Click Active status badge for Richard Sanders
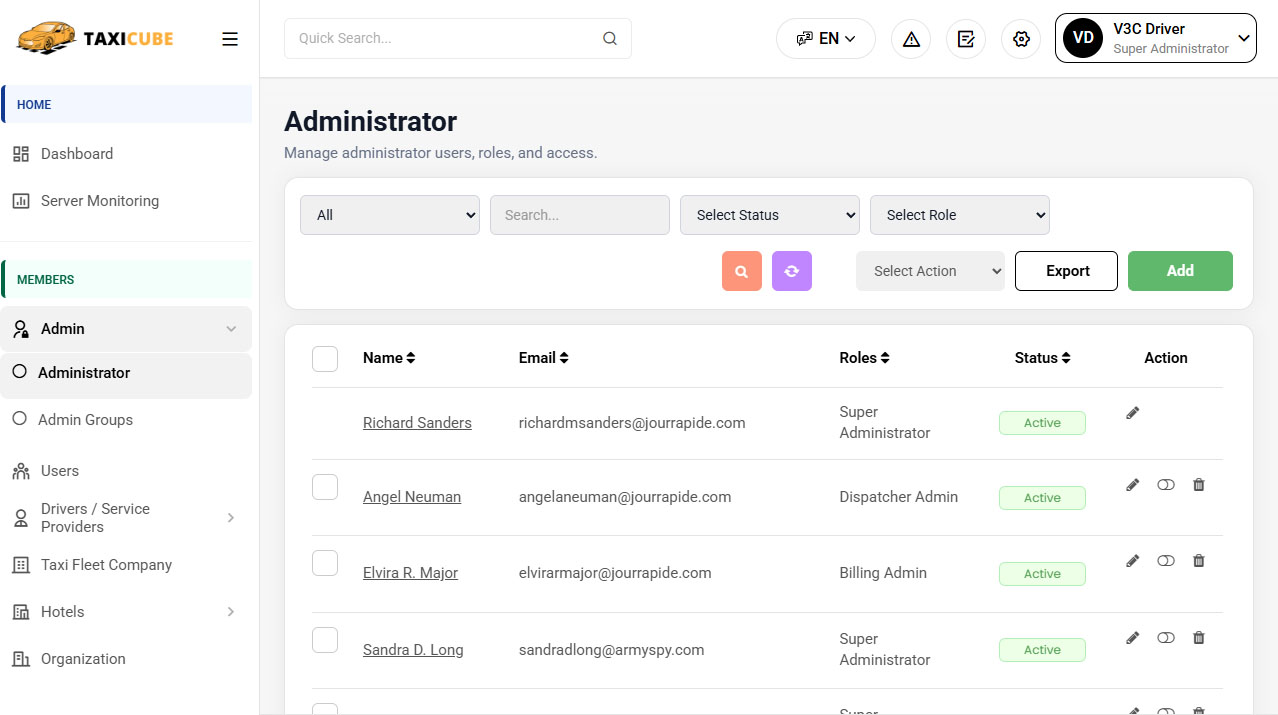1278x715 pixels. 1042,423
